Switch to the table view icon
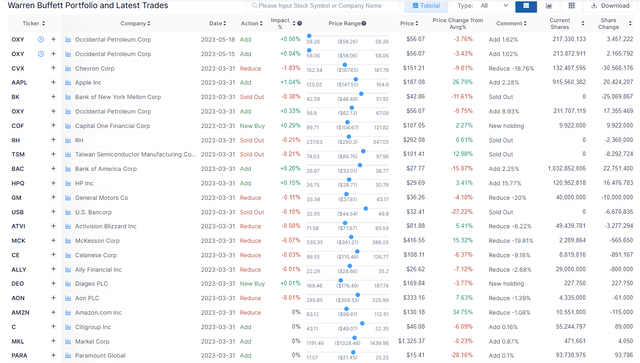 pyautogui.click(x=526, y=6)
